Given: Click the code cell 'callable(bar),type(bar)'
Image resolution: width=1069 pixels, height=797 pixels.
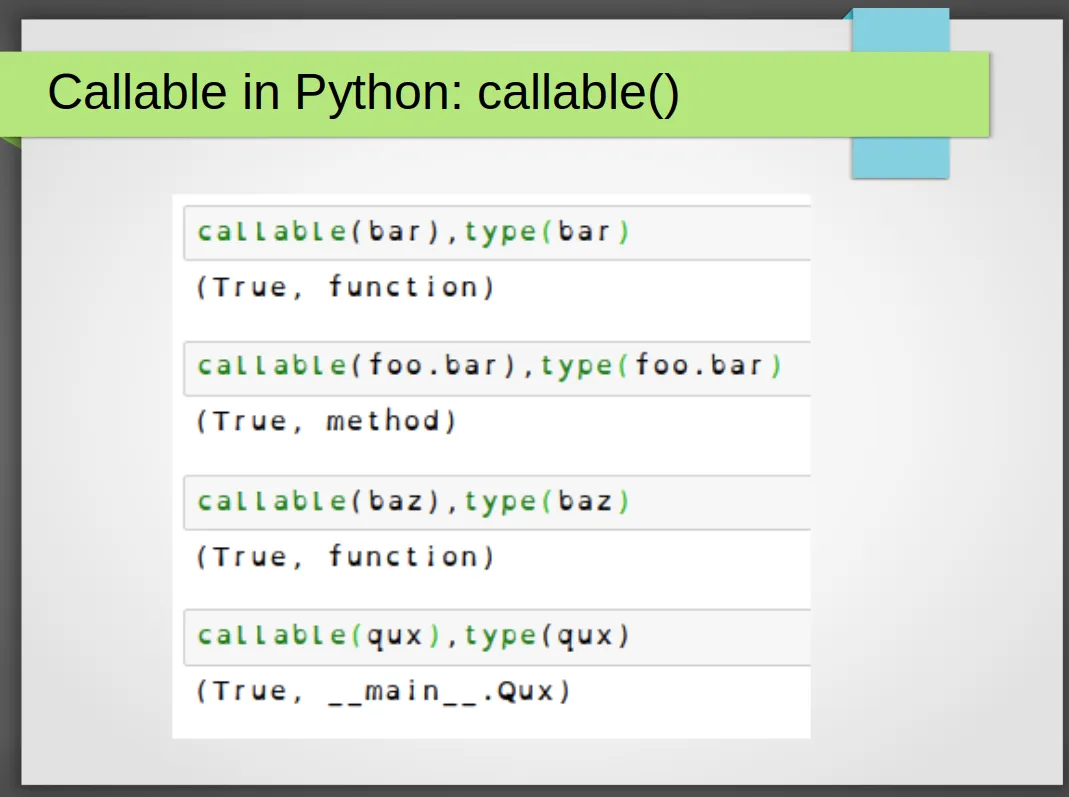Looking at the screenshot, I should coord(497,232).
